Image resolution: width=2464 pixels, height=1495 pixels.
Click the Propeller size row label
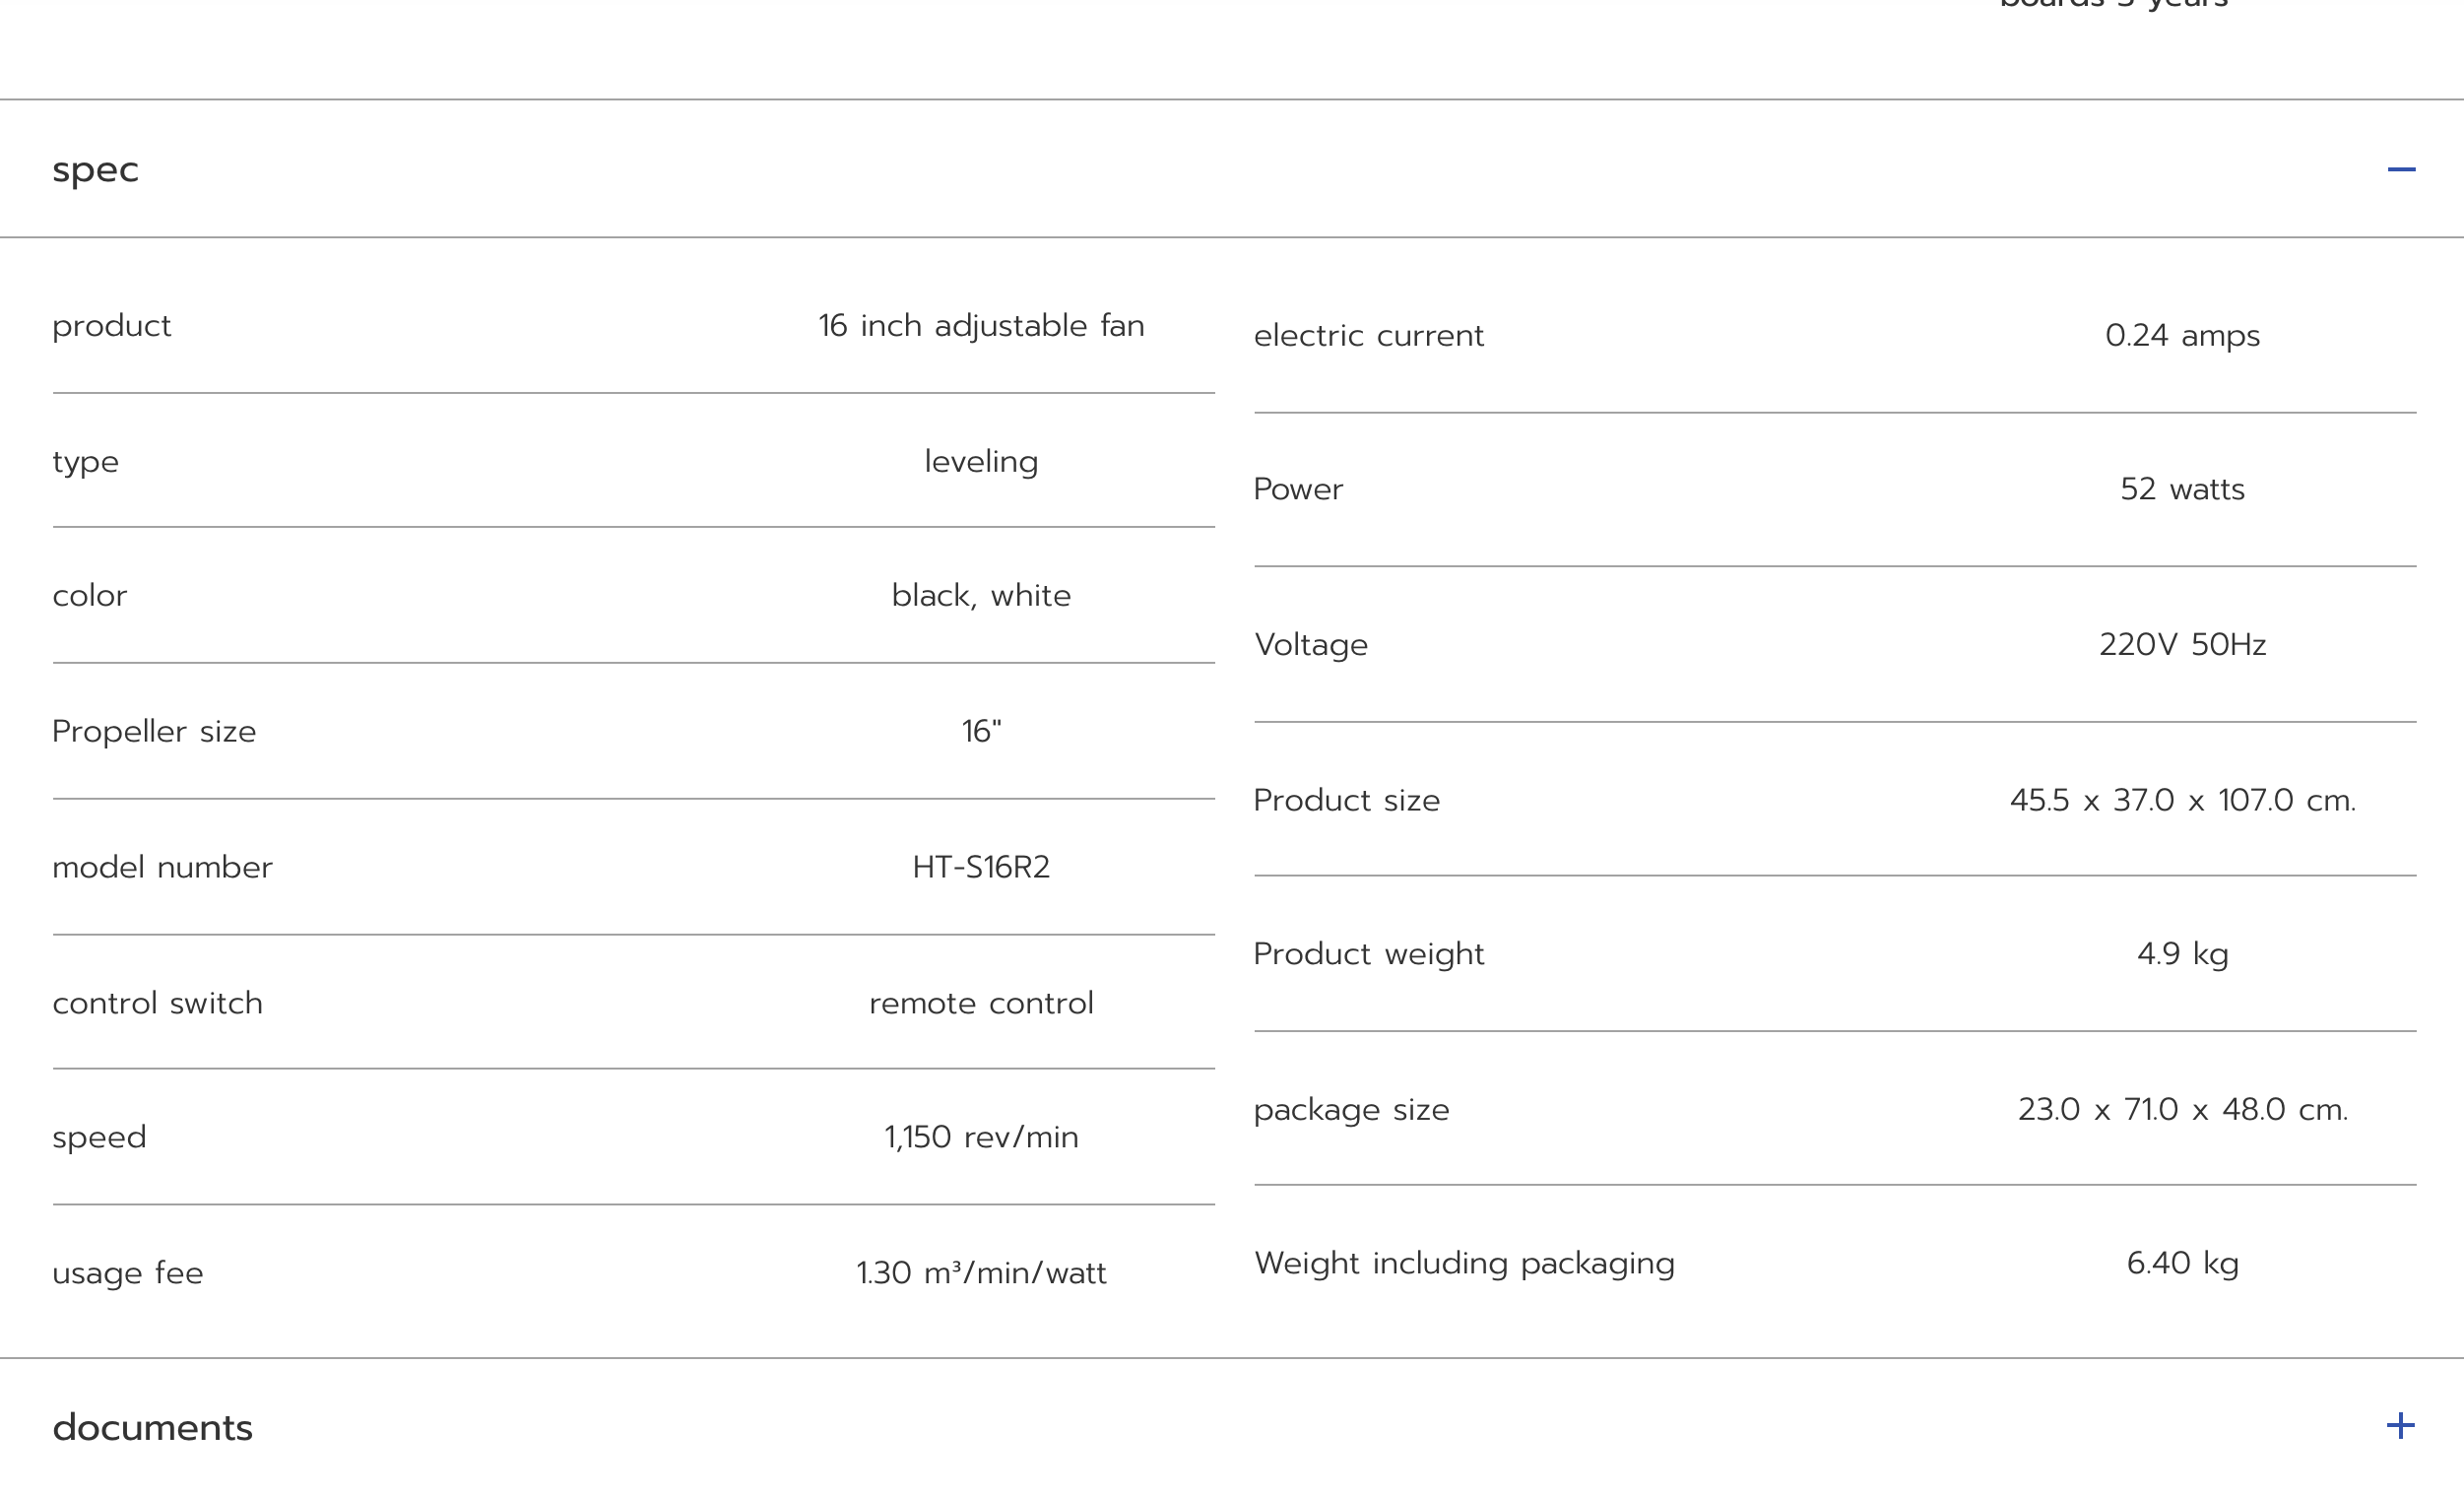[x=154, y=732]
